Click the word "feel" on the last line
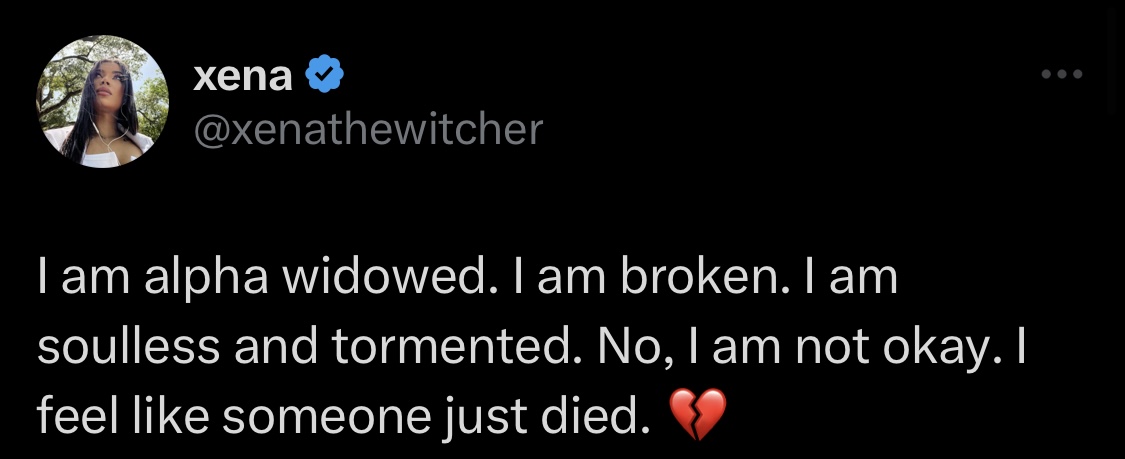This screenshot has width=1125, height=459. tap(72, 415)
